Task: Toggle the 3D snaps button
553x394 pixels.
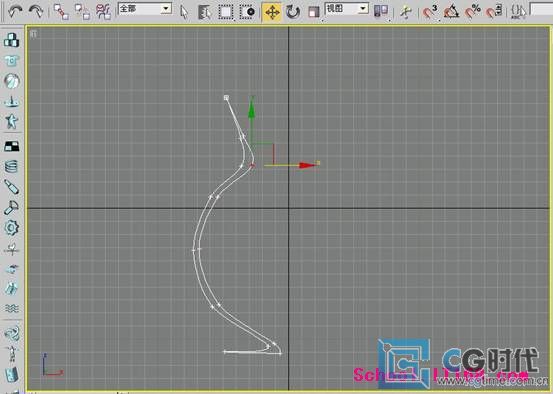Action: [x=430, y=12]
